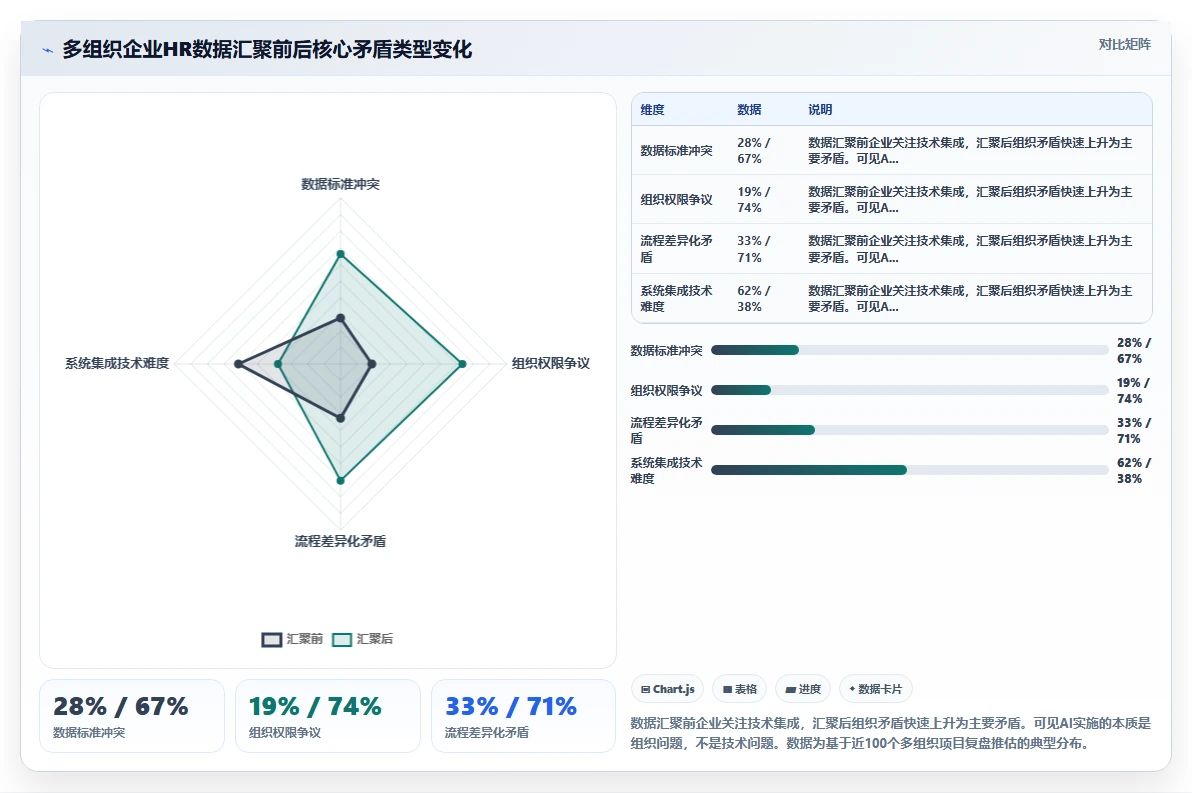Click the 数据 column header
The height and width of the screenshot is (793, 1192).
point(749,109)
